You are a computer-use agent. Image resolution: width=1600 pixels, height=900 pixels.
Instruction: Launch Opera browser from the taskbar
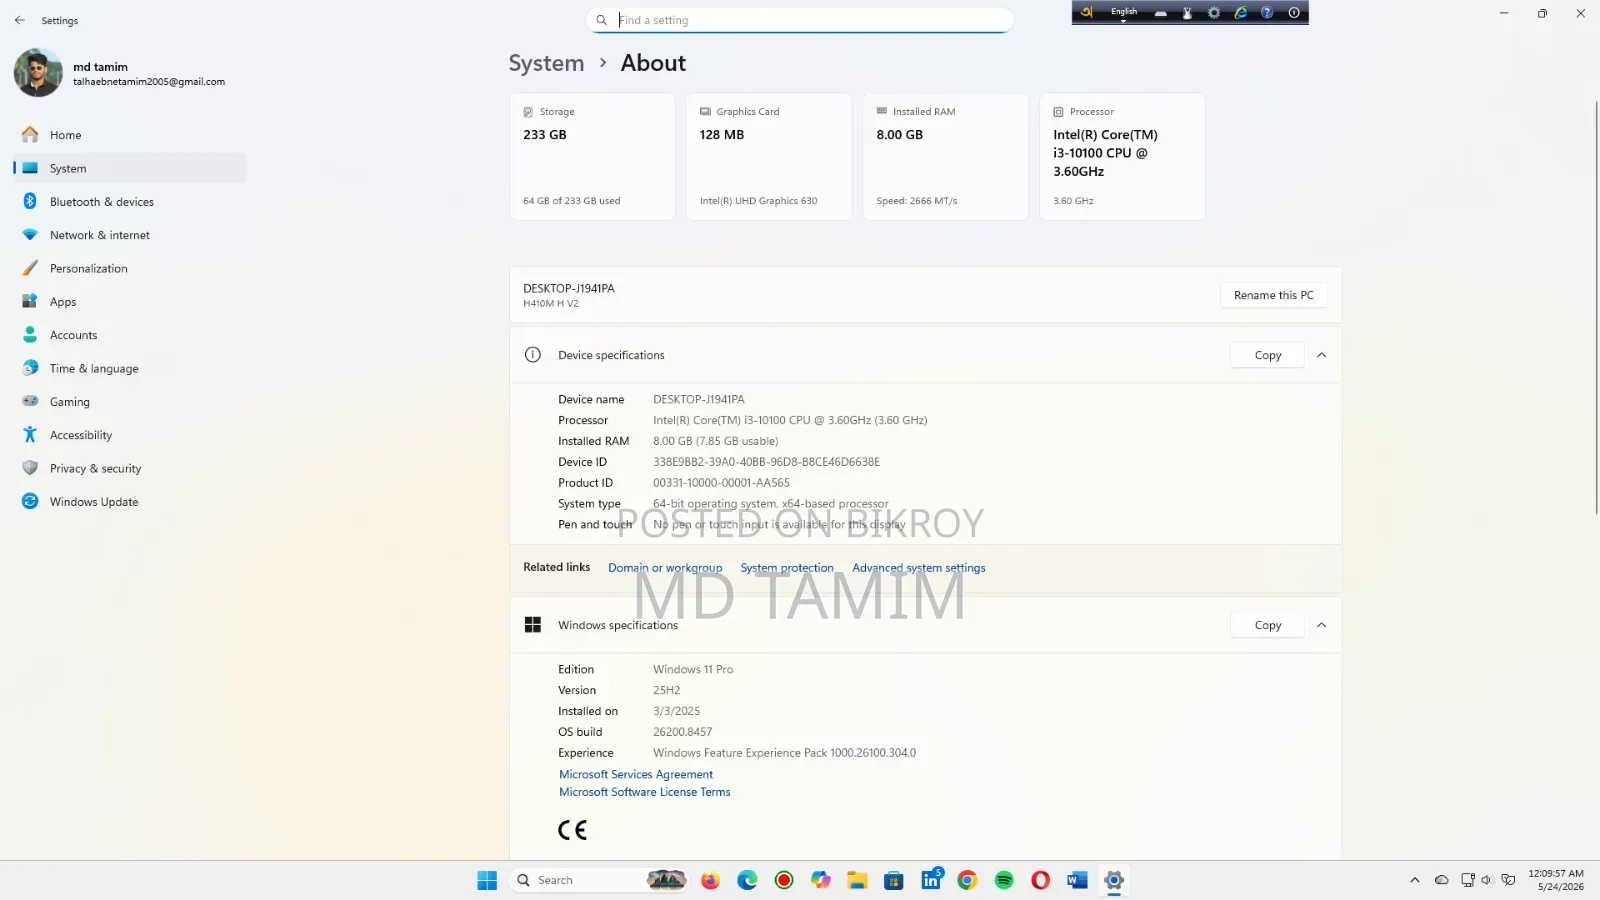tap(1041, 880)
